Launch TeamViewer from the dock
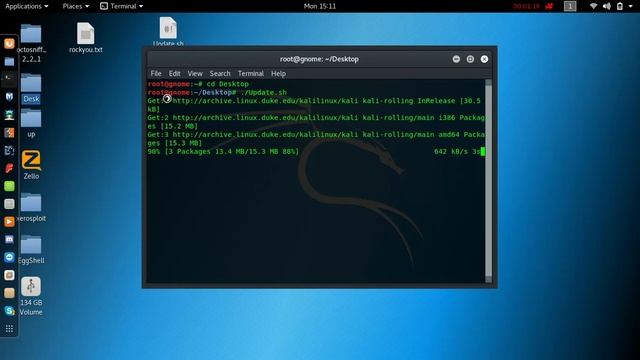This screenshot has width=640, height=360. coord(9,257)
